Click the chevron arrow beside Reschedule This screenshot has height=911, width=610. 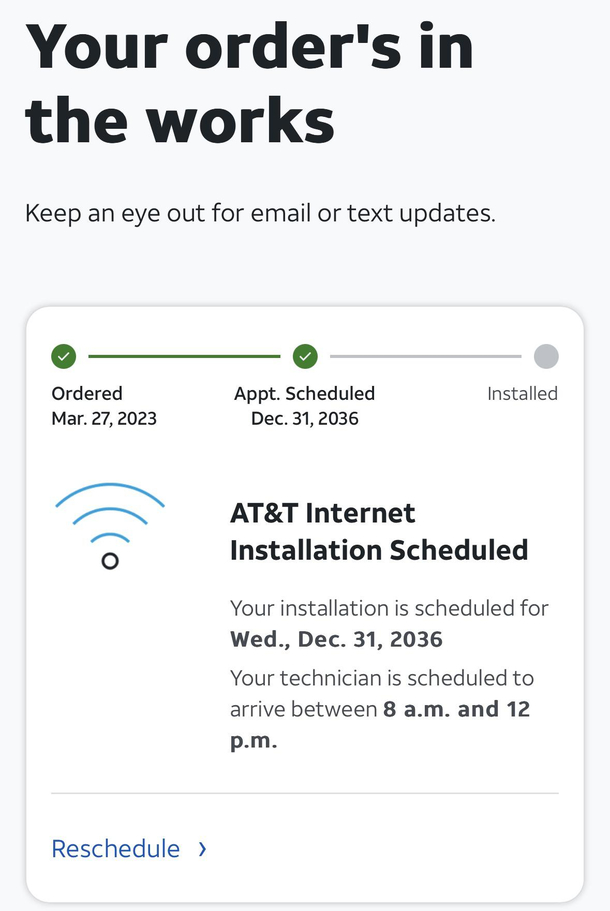coord(202,849)
